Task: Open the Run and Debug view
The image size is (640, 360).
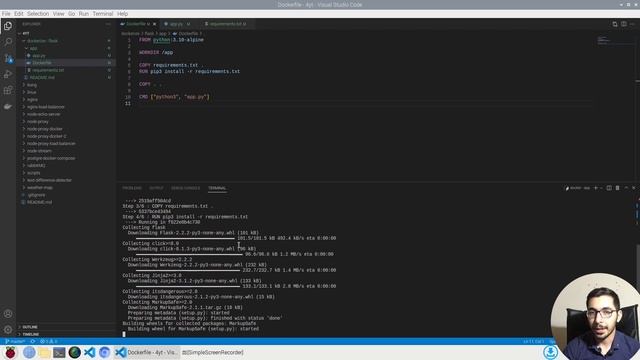Action: click(8, 74)
